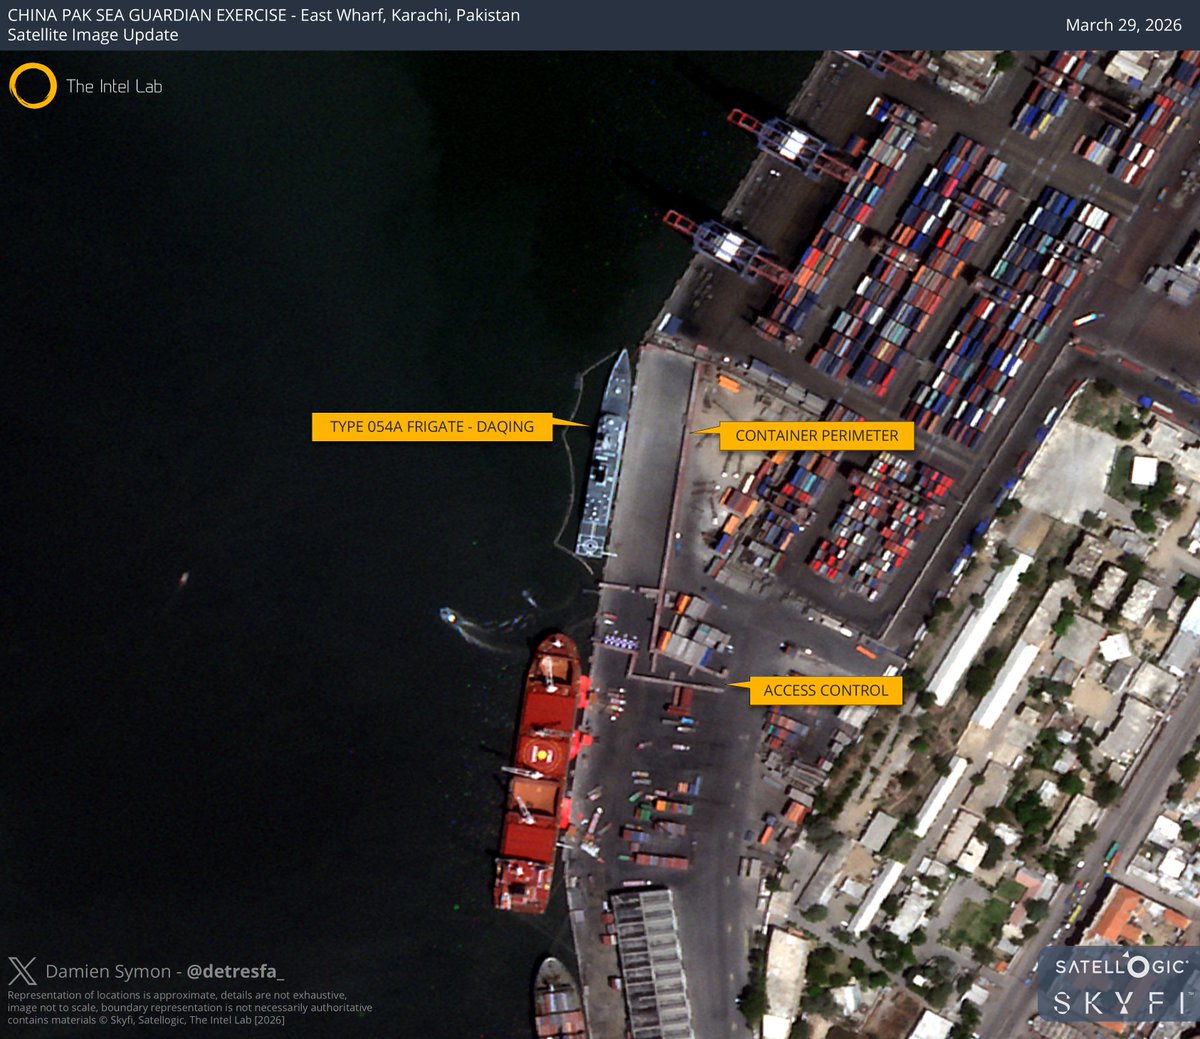Image resolution: width=1200 pixels, height=1039 pixels.
Task: Click the red cargo ship at the quay
Action: pyautogui.click(x=539, y=772)
